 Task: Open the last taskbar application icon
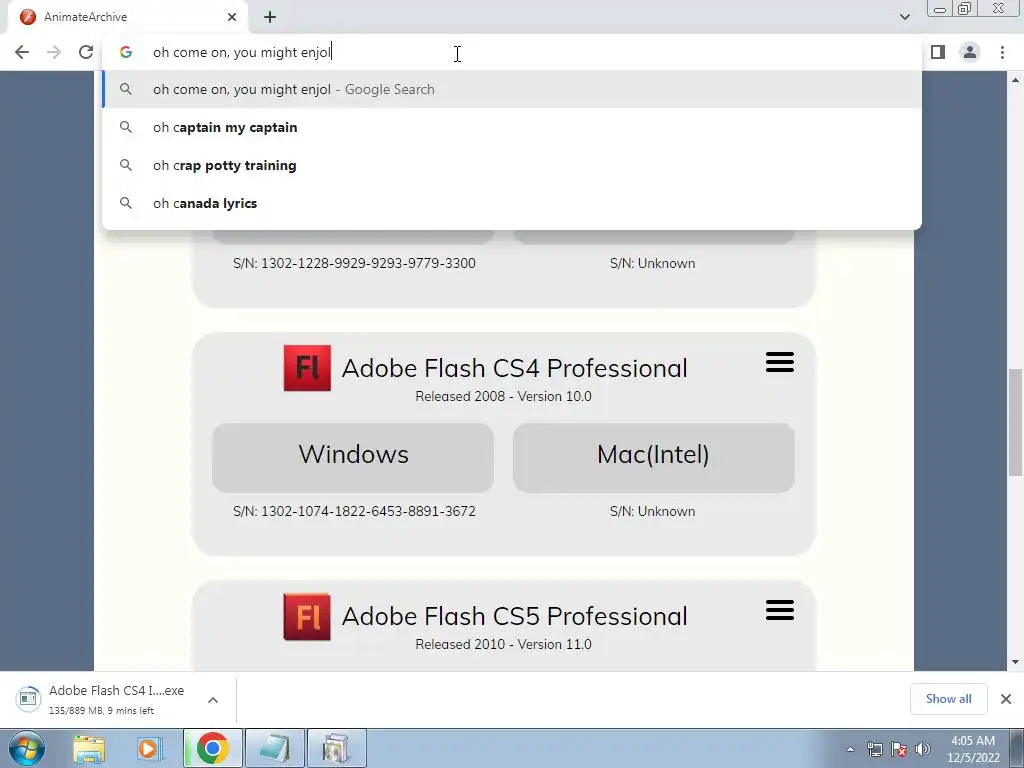(336, 748)
